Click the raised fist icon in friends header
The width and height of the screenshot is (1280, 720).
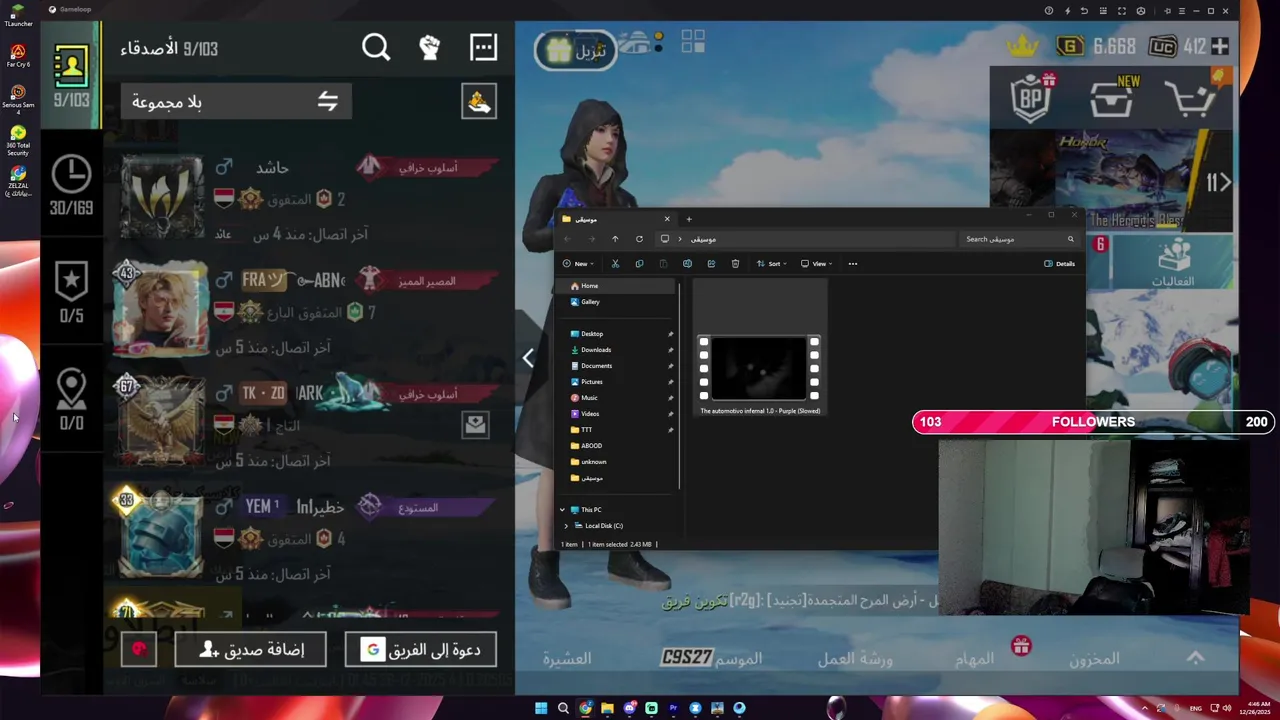(x=429, y=47)
